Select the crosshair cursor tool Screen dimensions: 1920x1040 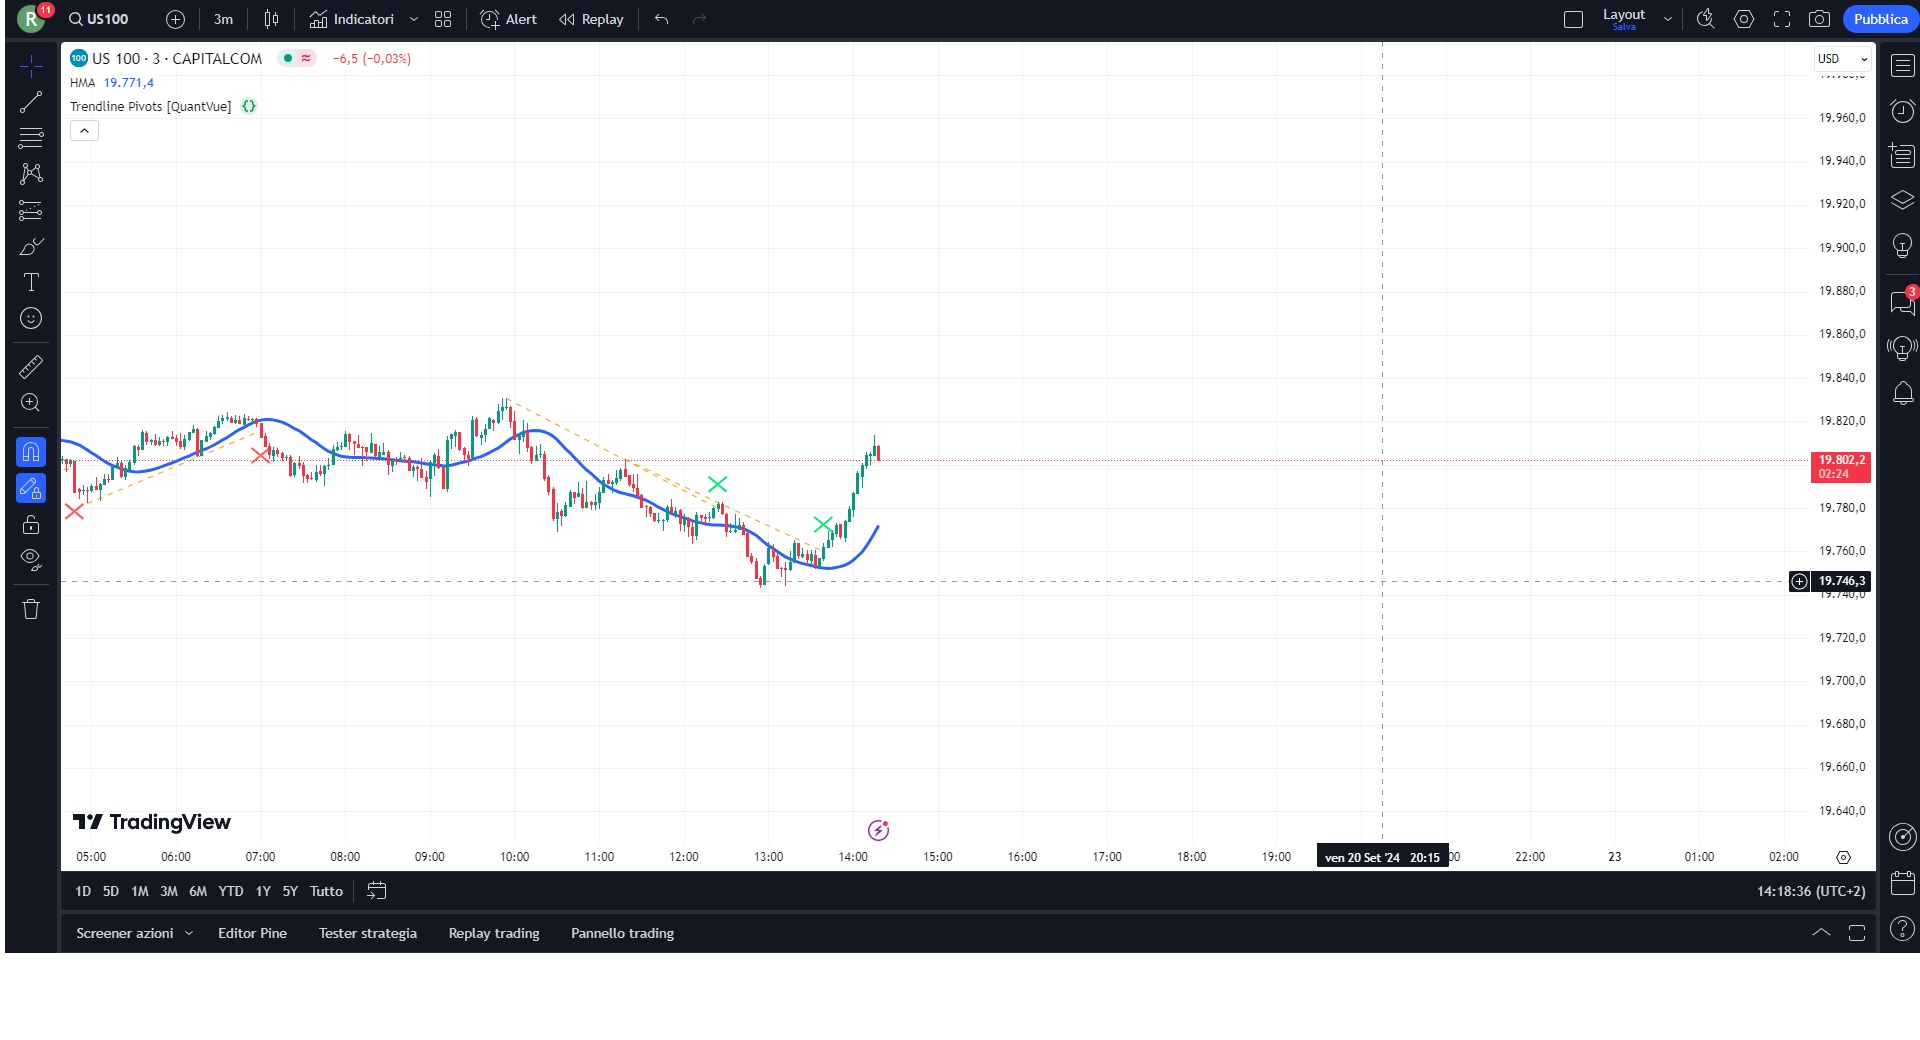(31, 66)
